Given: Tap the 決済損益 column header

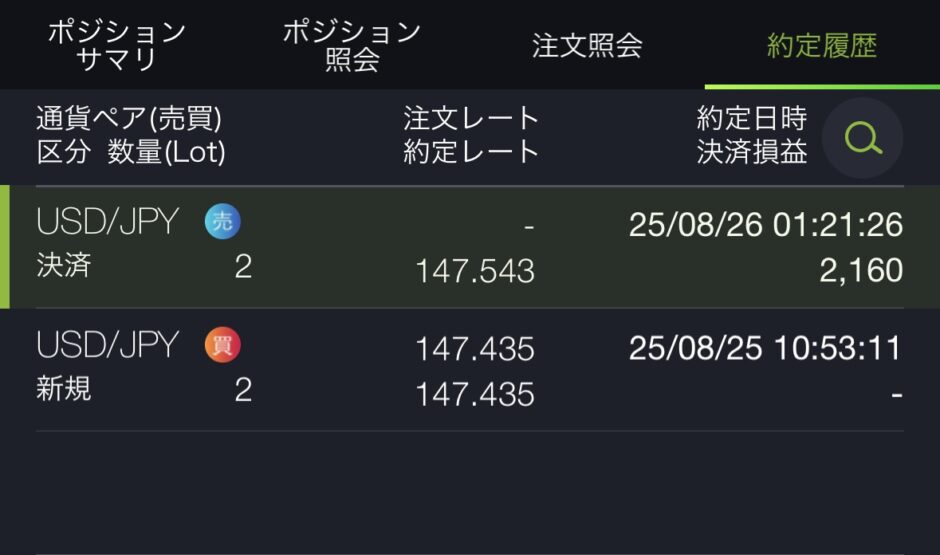Looking at the screenshot, I should click(752, 152).
